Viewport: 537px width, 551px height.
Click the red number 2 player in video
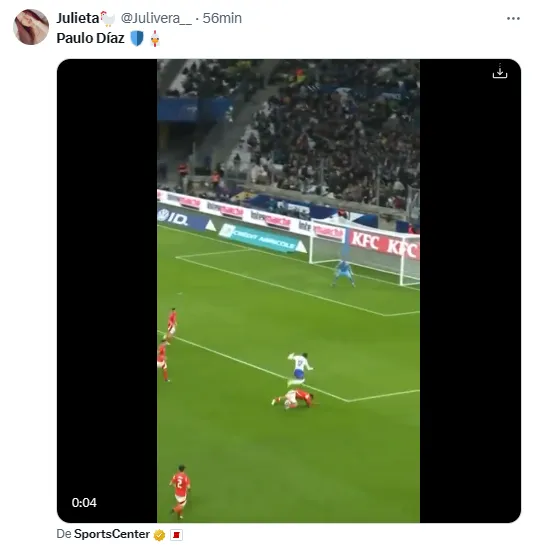(x=180, y=491)
